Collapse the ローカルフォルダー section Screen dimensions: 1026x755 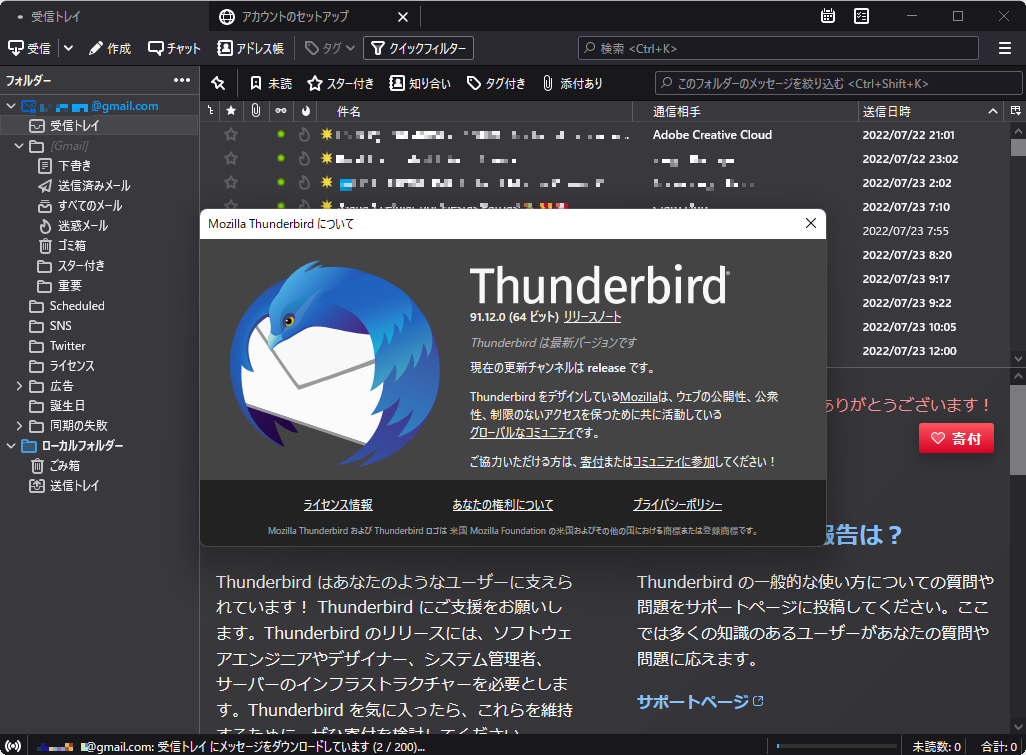[10, 445]
